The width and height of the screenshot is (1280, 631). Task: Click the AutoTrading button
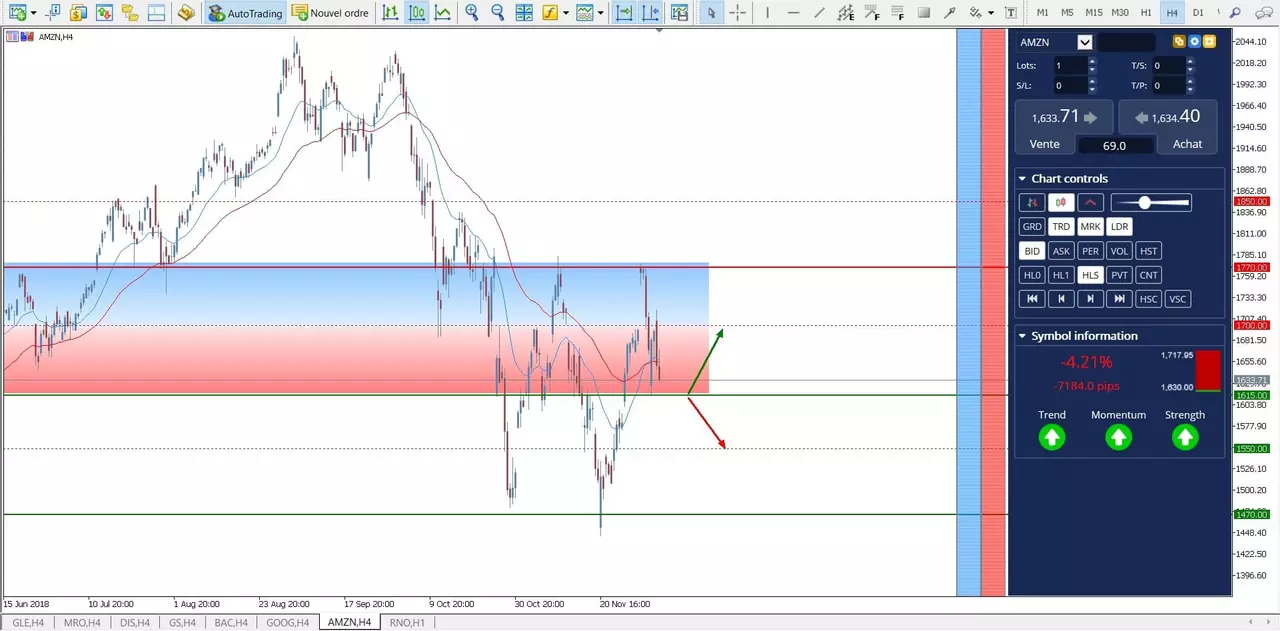click(x=245, y=13)
